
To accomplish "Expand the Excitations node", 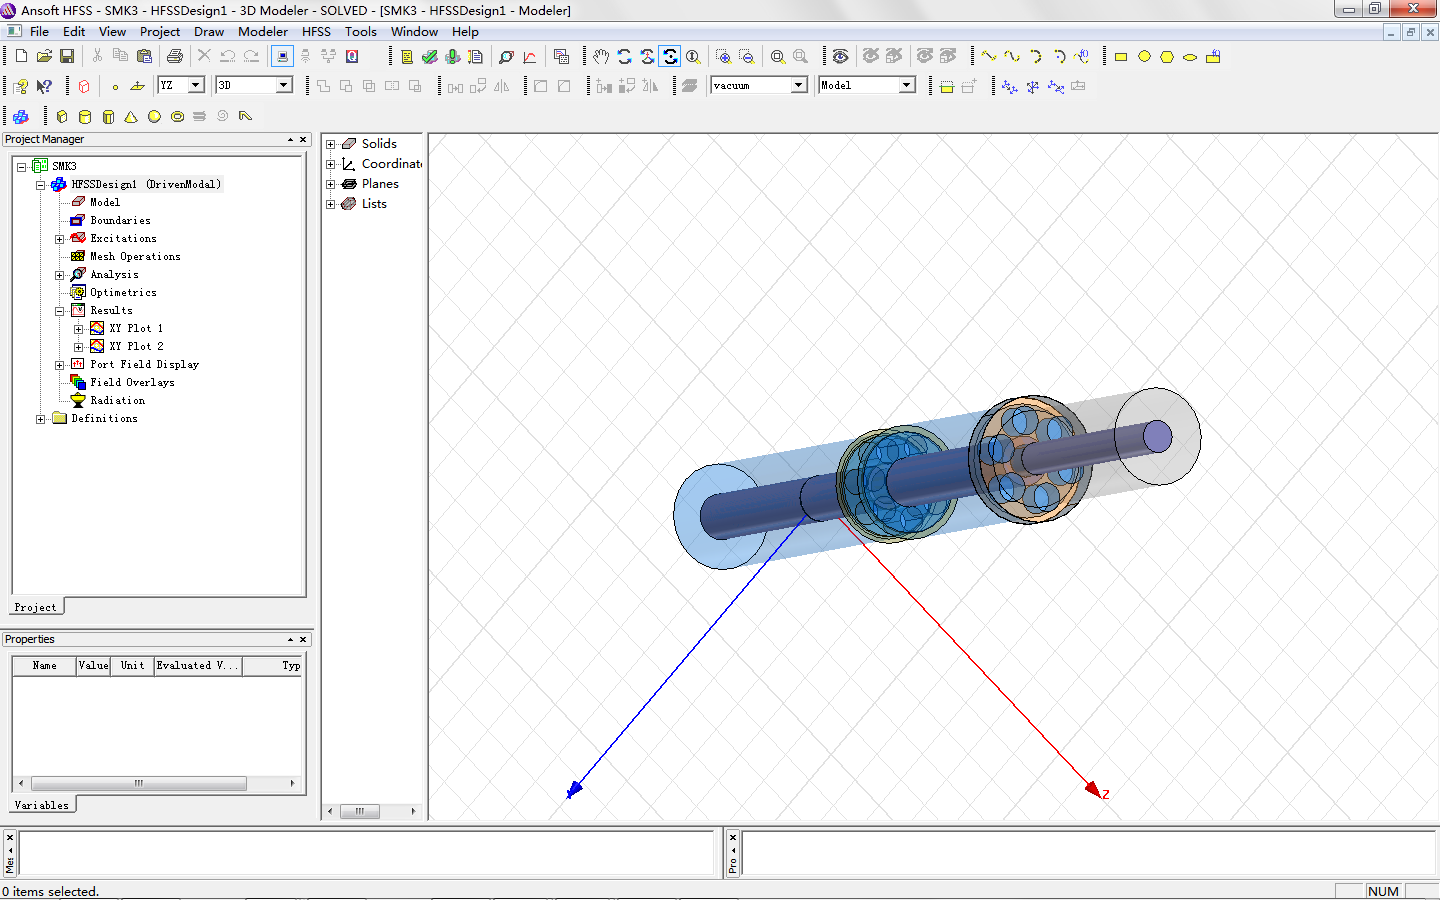I will [x=60, y=239].
